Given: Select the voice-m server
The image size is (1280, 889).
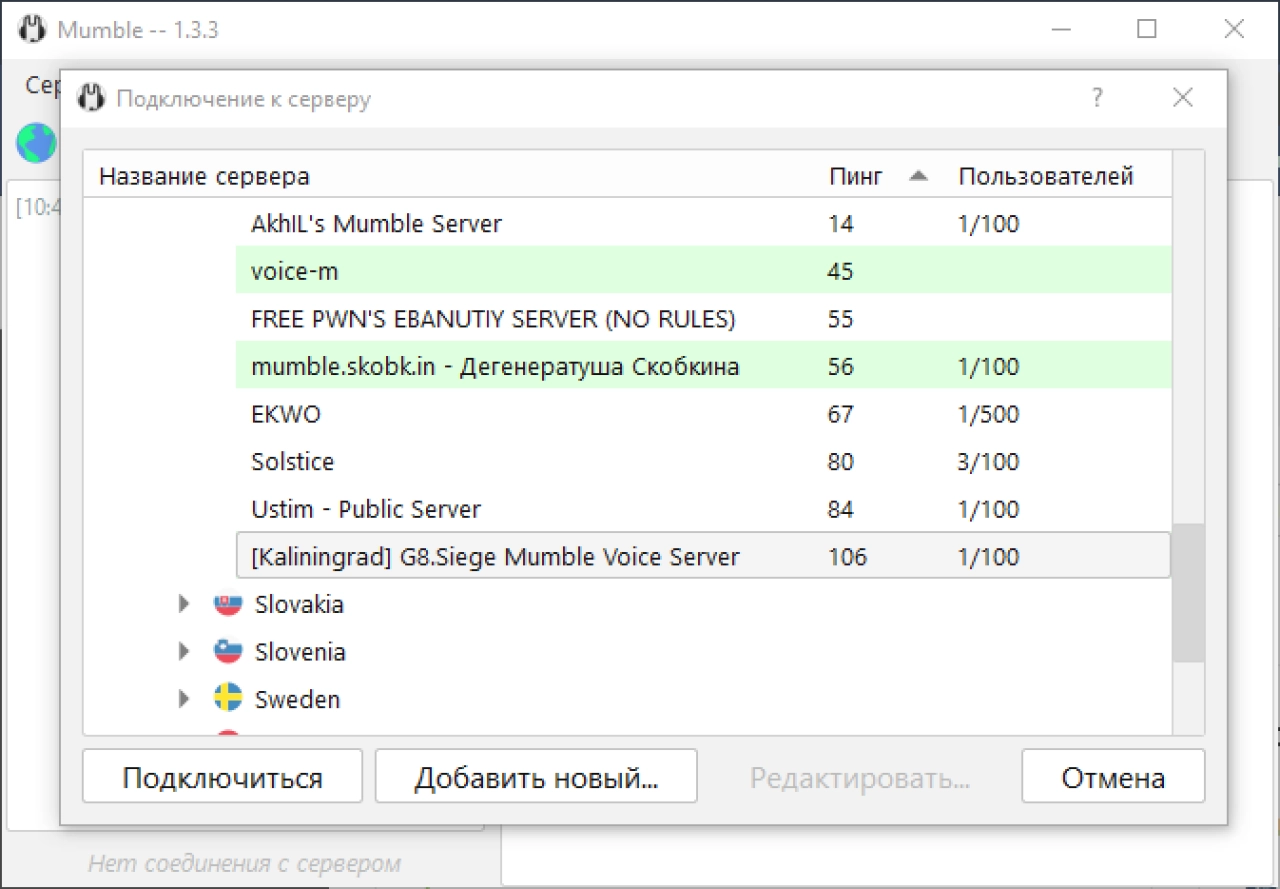Looking at the screenshot, I should coord(703,271).
